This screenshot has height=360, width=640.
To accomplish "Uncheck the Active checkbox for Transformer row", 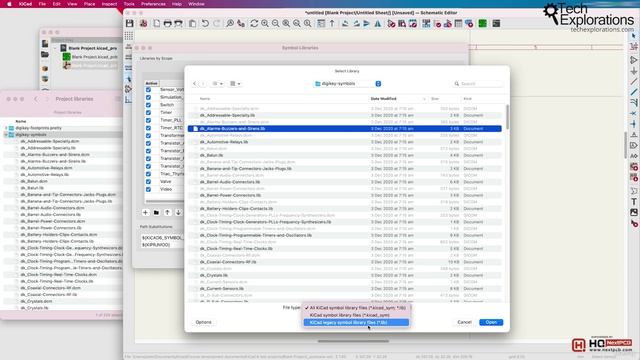I will [148, 136].
